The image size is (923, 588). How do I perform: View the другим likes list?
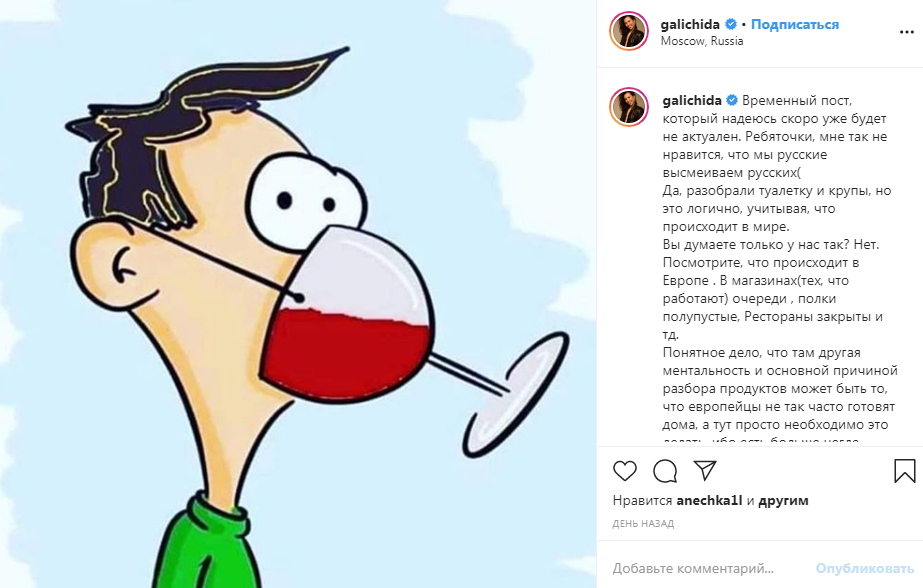783,501
